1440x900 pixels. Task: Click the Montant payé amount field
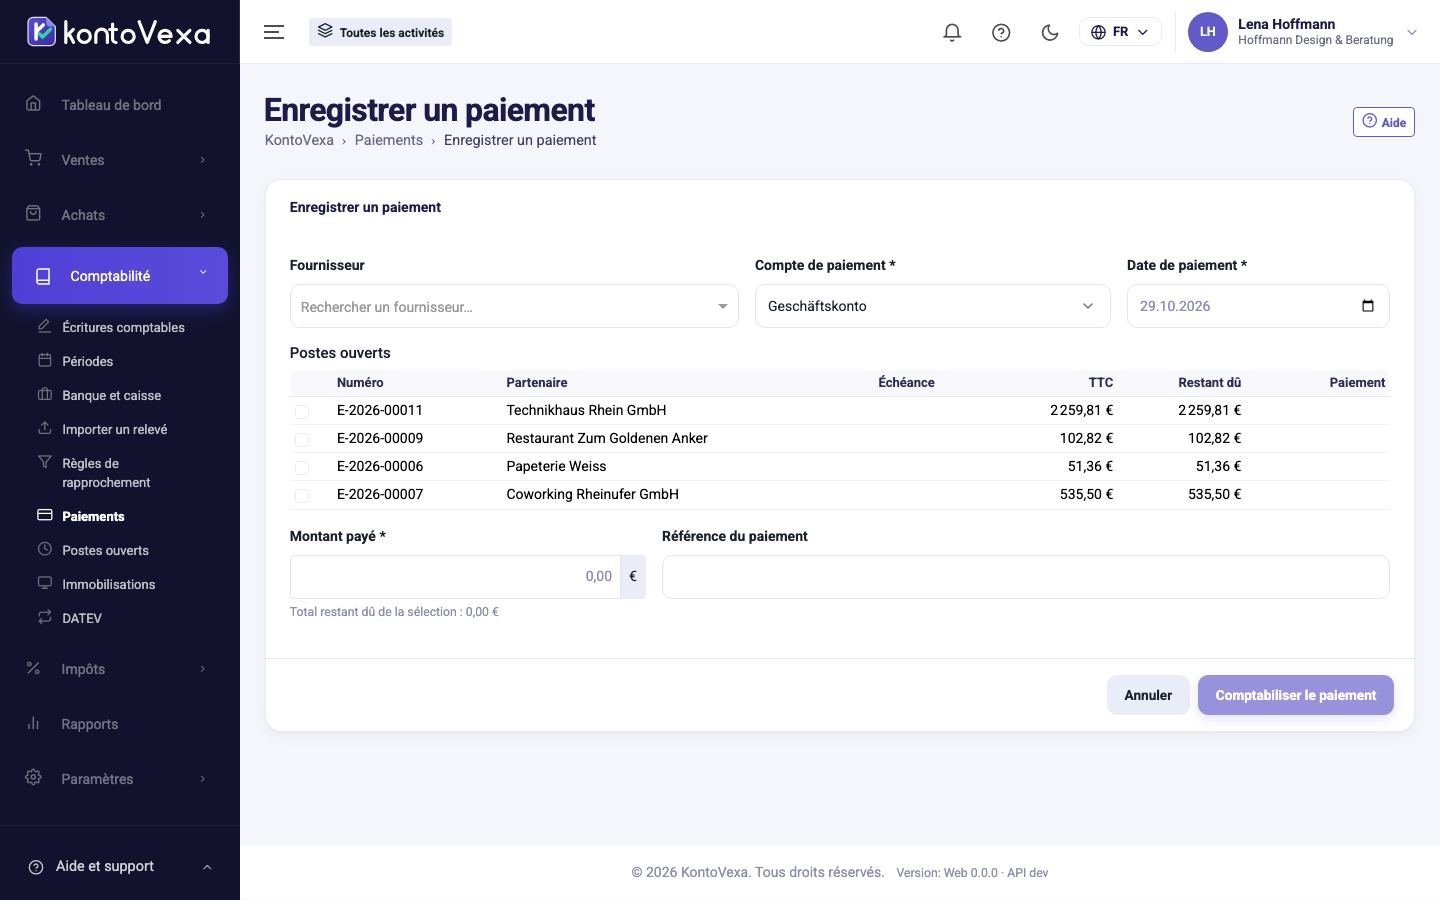pyautogui.click(x=455, y=576)
